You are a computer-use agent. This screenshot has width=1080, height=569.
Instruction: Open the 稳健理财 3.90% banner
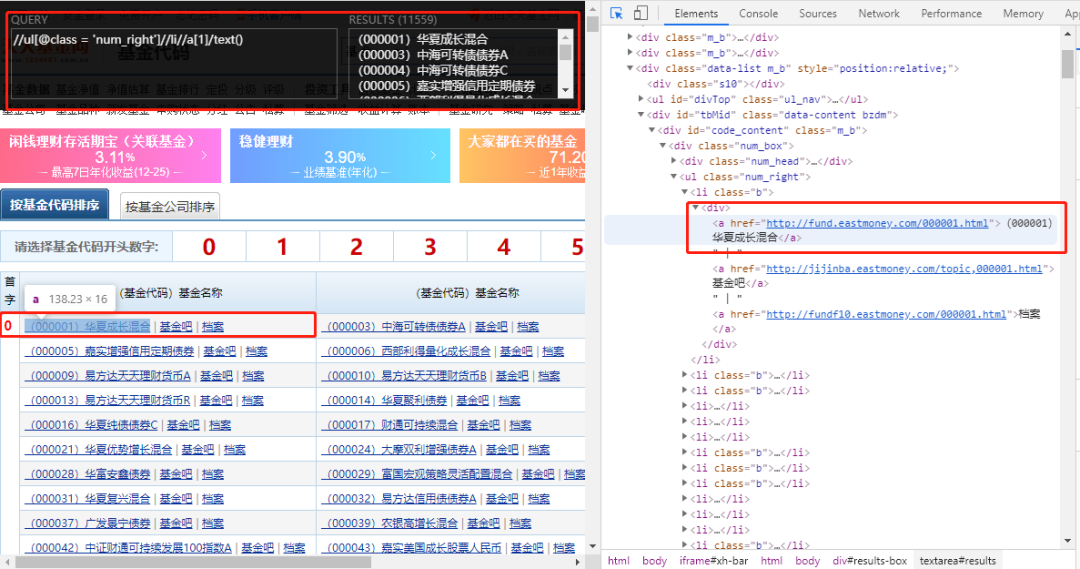click(x=340, y=156)
